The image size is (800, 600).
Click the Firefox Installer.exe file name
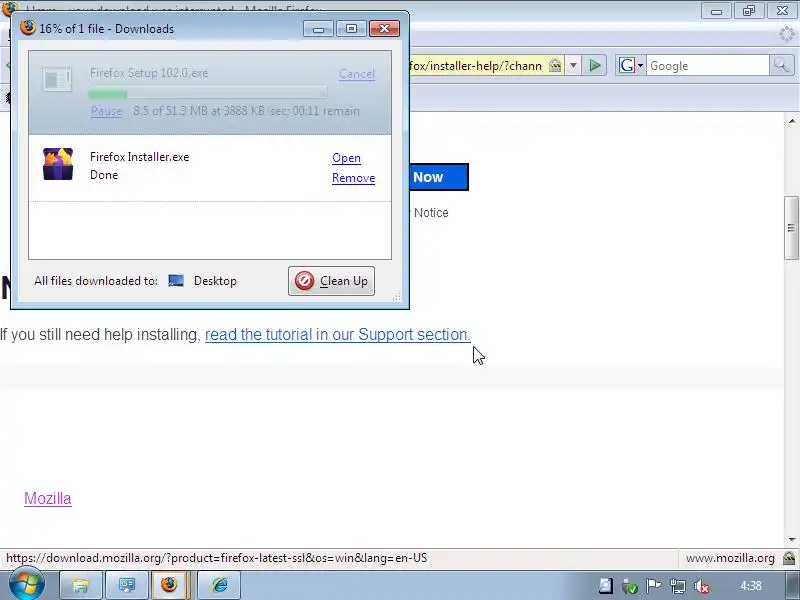tap(139, 157)
